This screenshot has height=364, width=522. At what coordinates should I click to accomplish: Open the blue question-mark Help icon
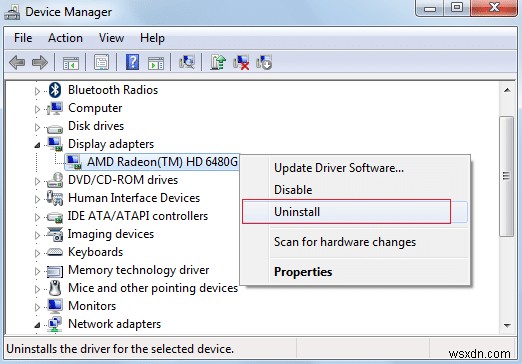pyautogui.click(x=132, y=62)
